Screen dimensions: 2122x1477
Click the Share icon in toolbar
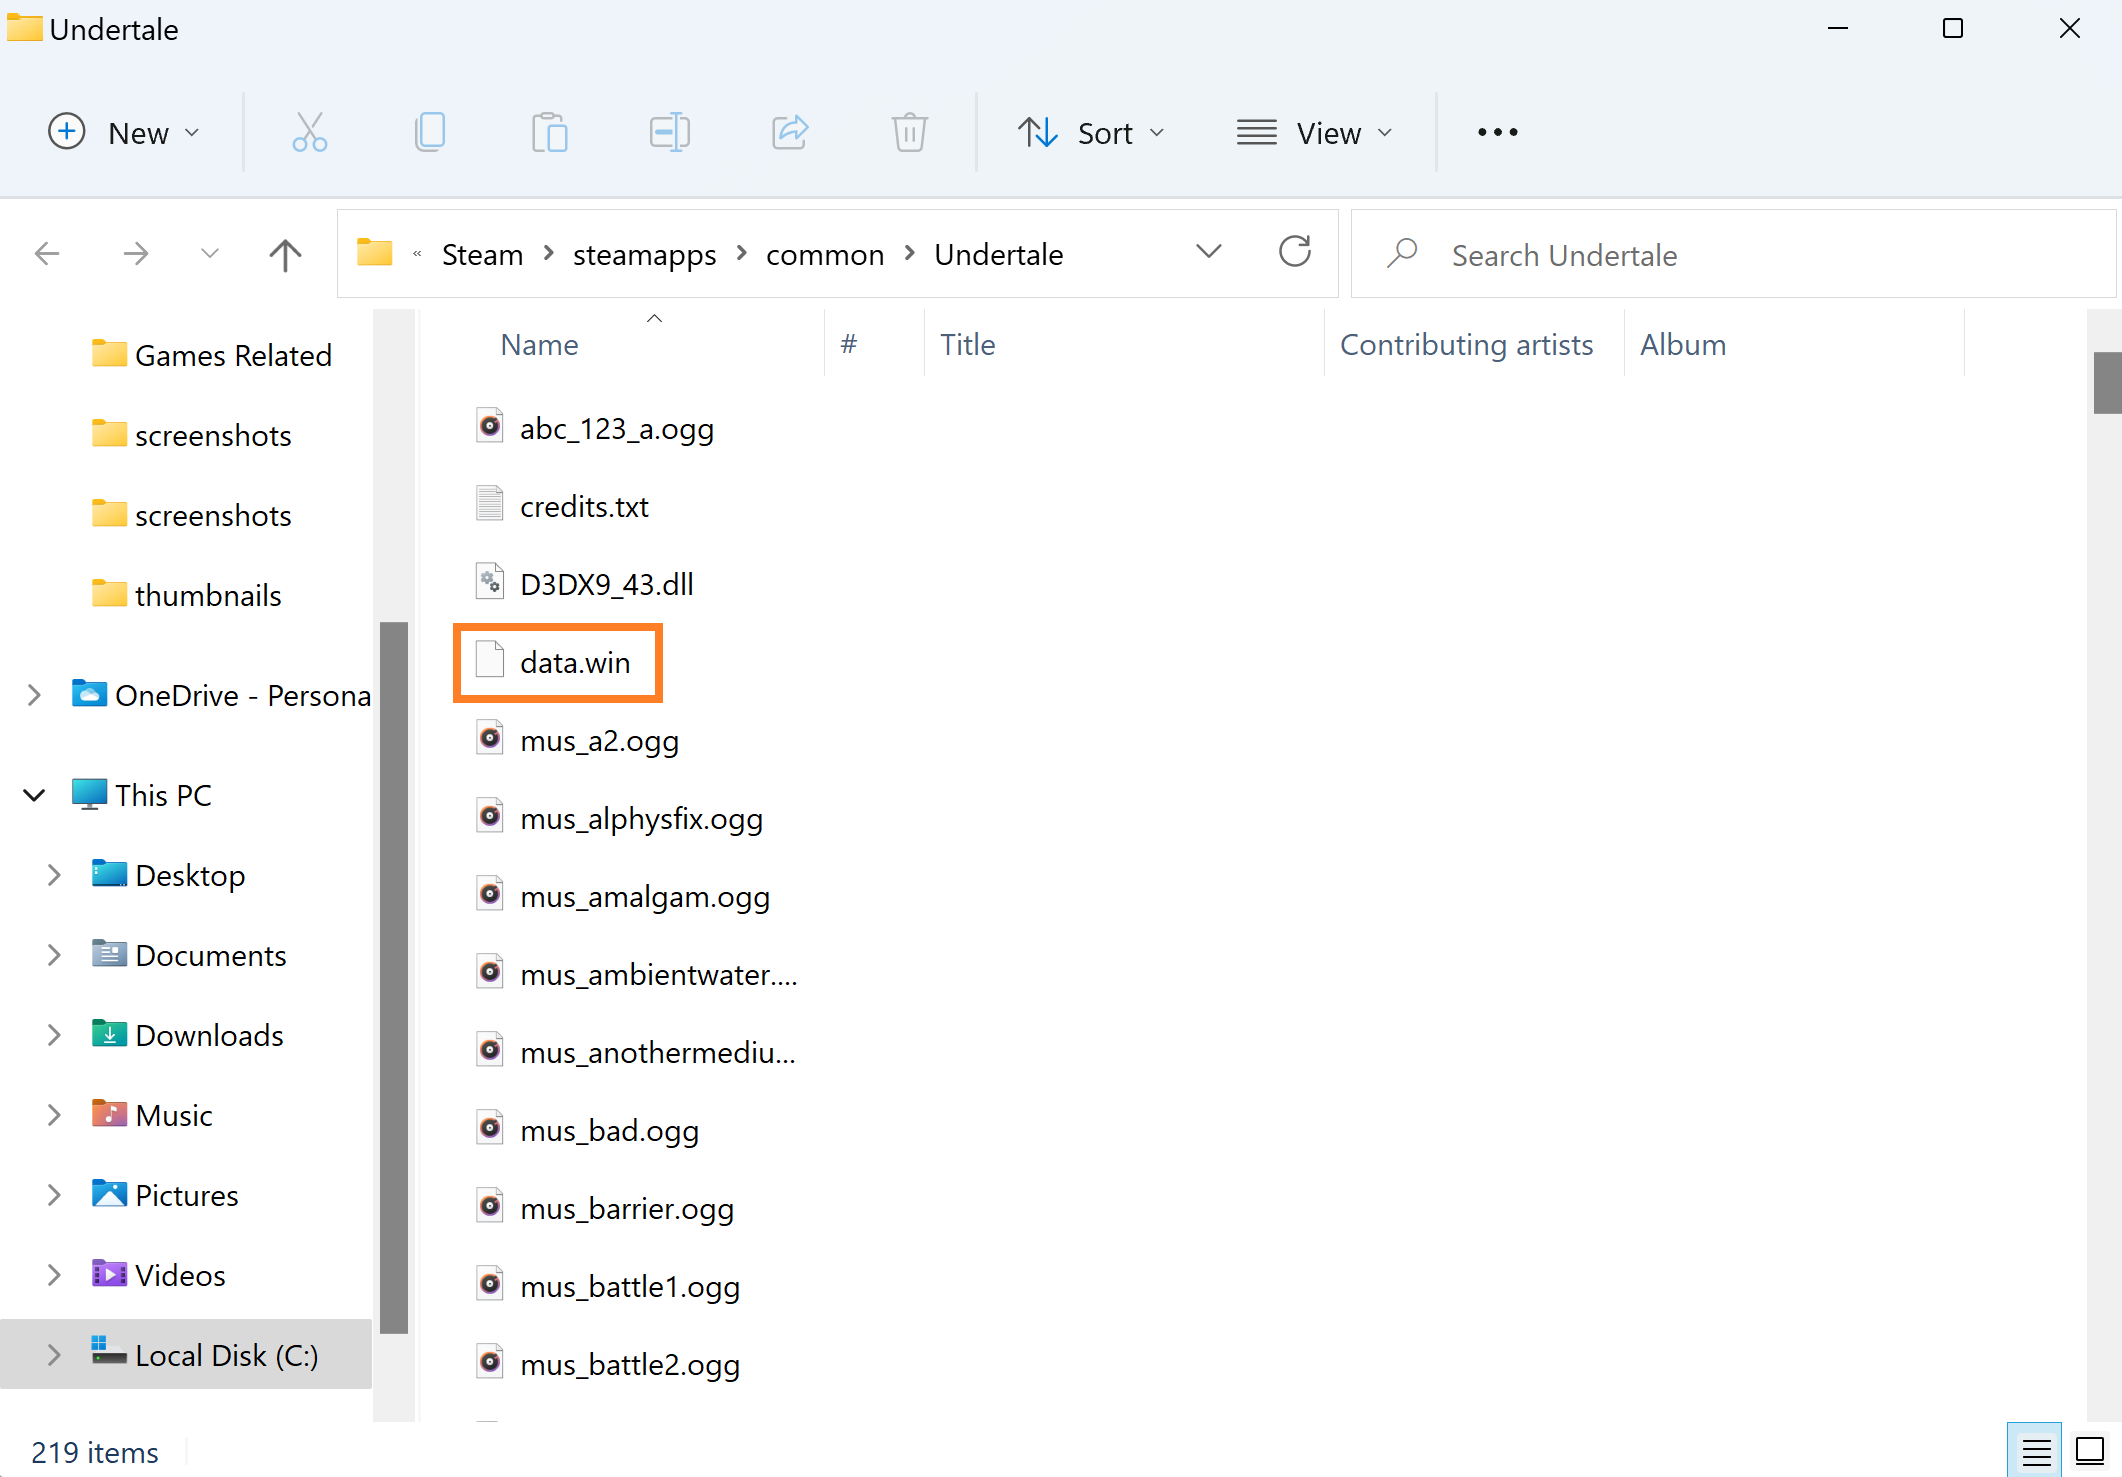point(790,132)
